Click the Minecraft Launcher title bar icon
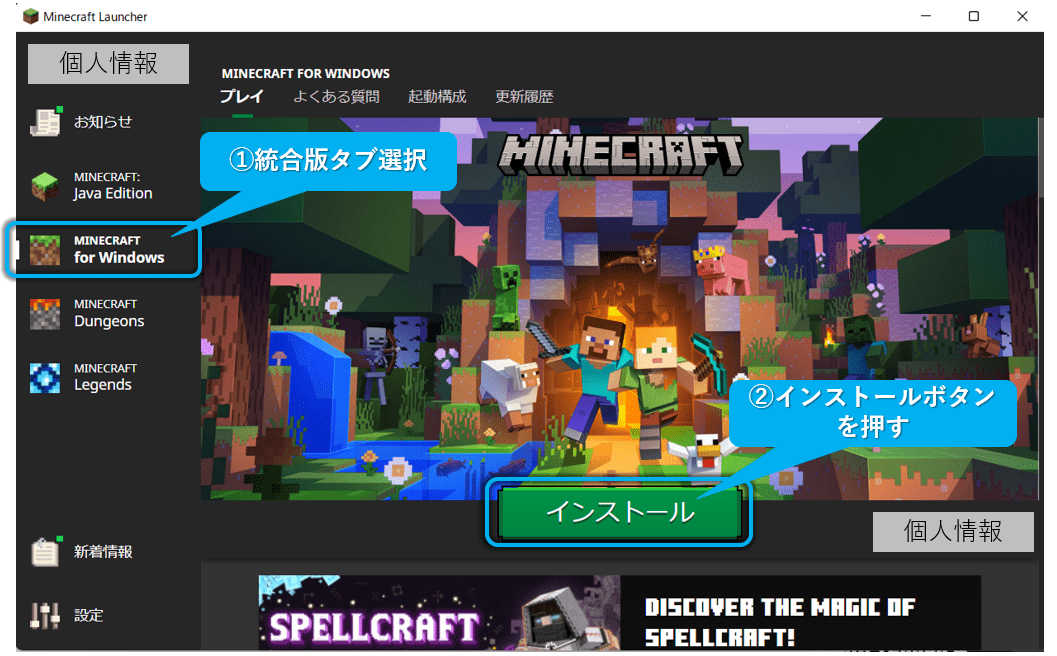 30,16
